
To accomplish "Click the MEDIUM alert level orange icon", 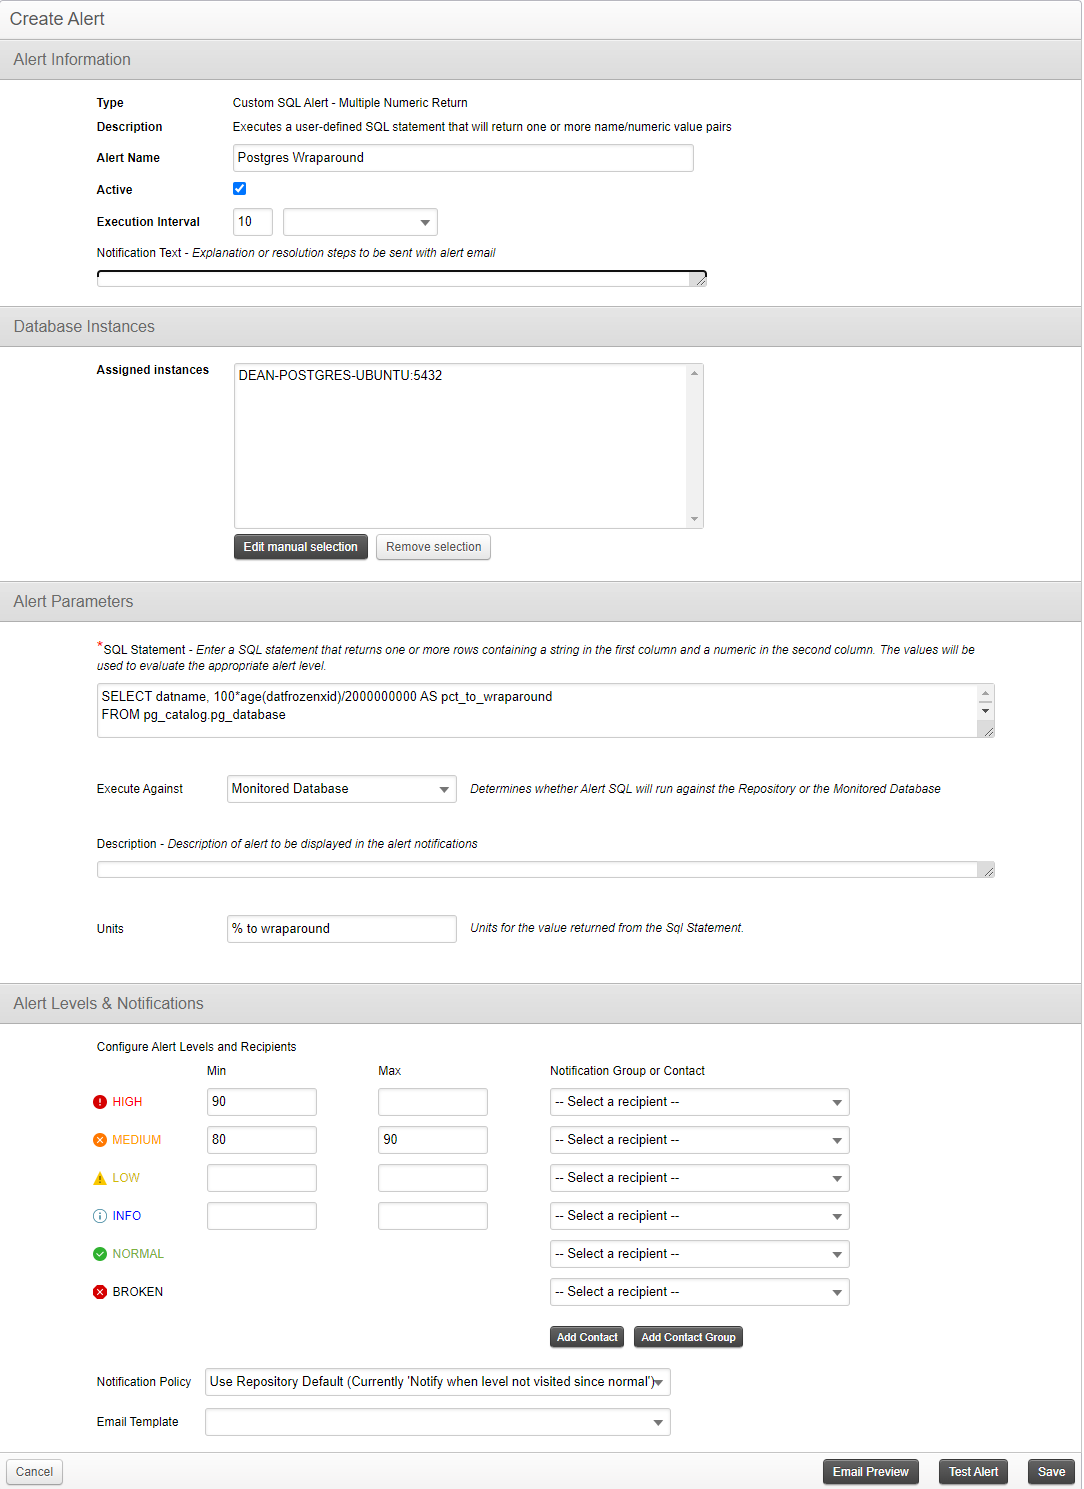I will tap(100, 1140).
